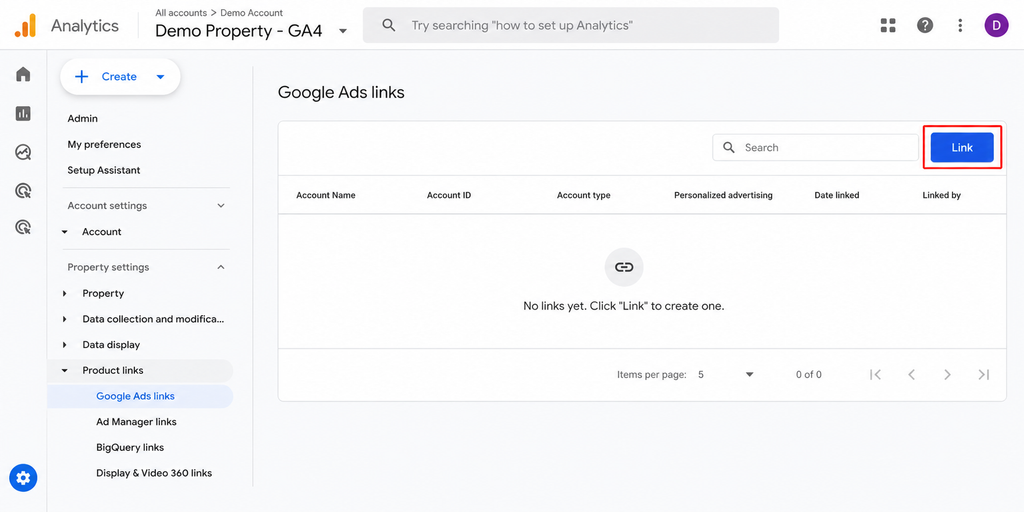The width and height of the screenshot is (1024, 512).
Task: Click the Account Name column header
Action: click(x=326, y=195)
